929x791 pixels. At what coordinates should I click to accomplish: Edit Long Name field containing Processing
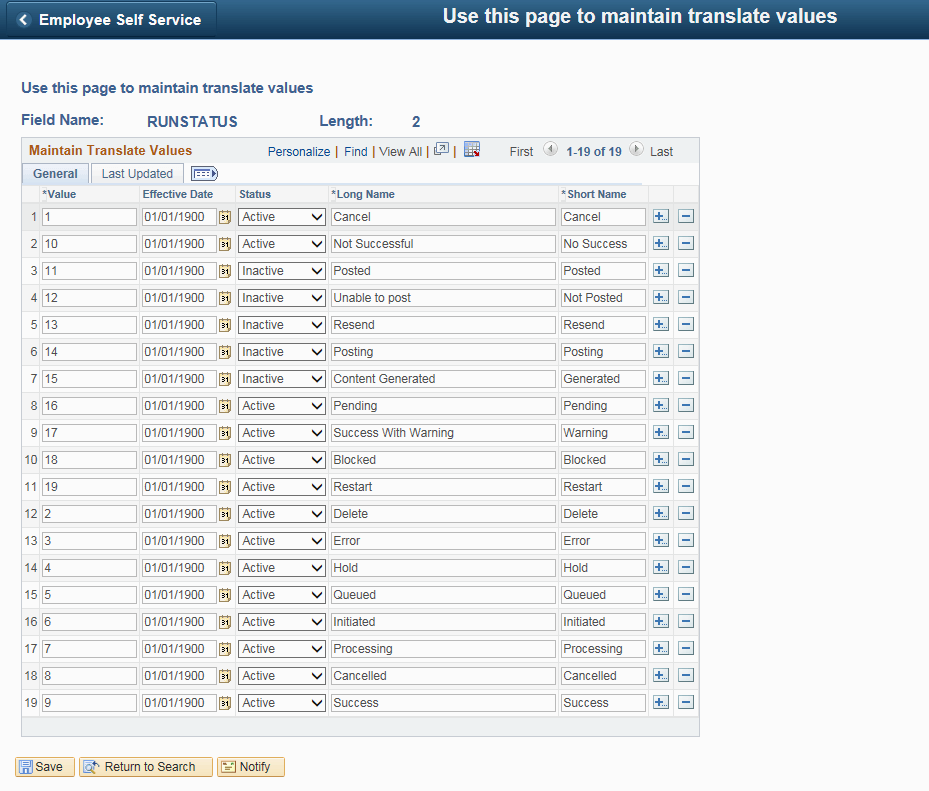pos(443,649)
